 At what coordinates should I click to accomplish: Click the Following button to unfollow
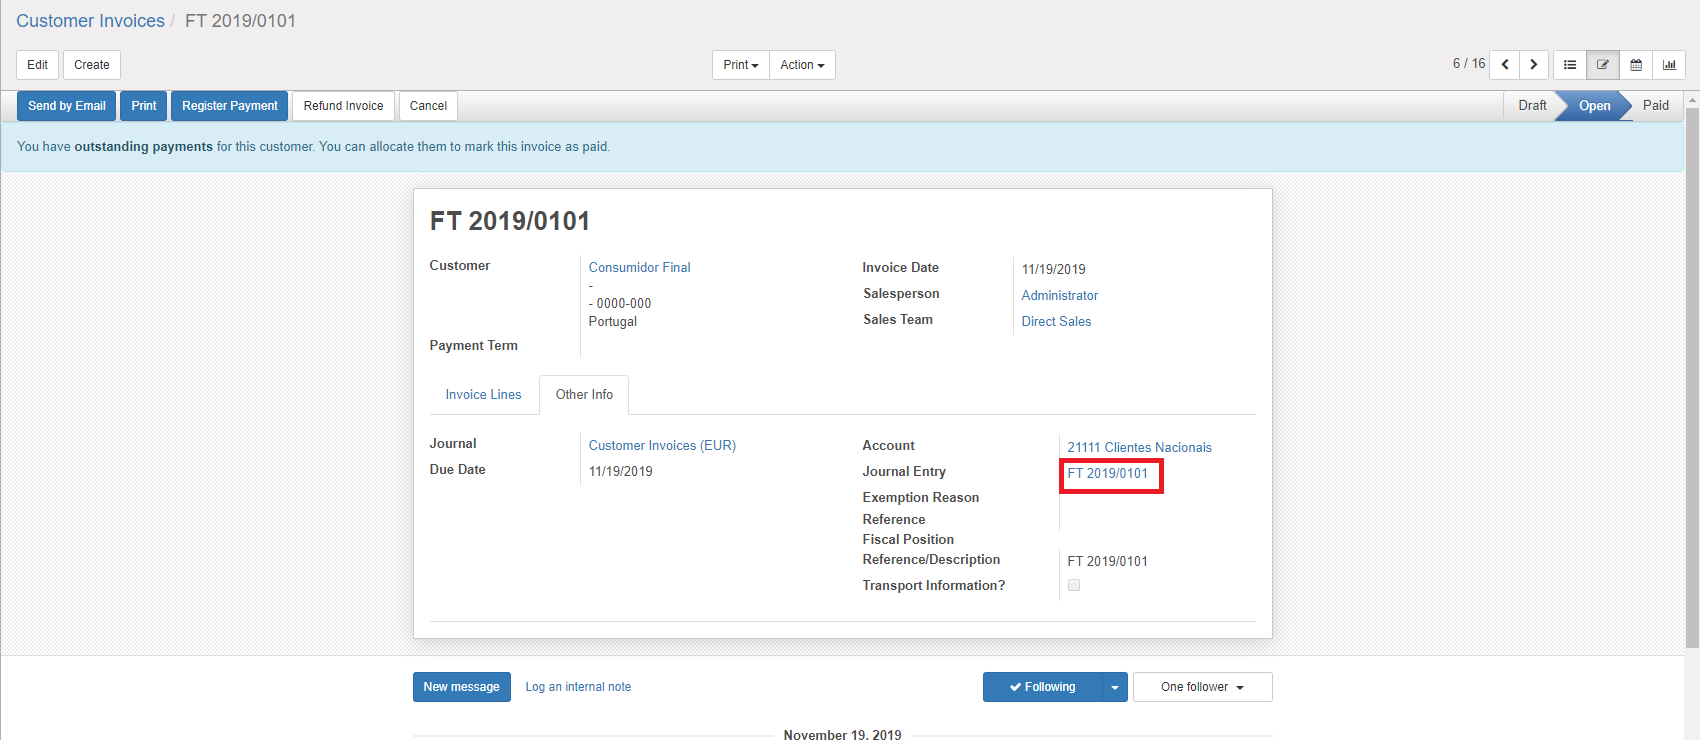[x=1042, y=687]
